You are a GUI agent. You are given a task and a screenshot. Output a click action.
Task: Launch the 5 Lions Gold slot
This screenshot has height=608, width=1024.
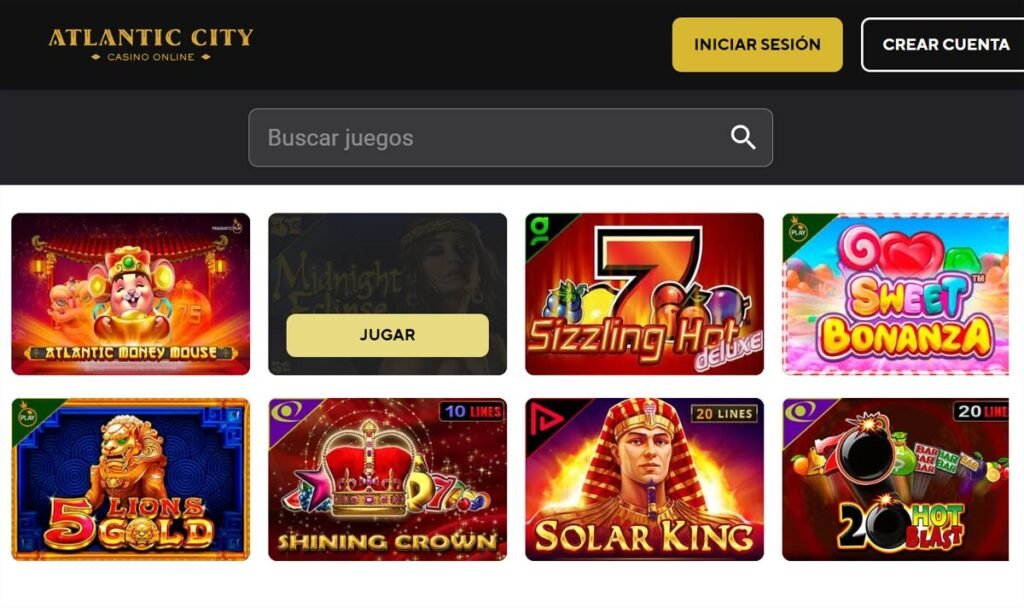[x=131, y=479]
